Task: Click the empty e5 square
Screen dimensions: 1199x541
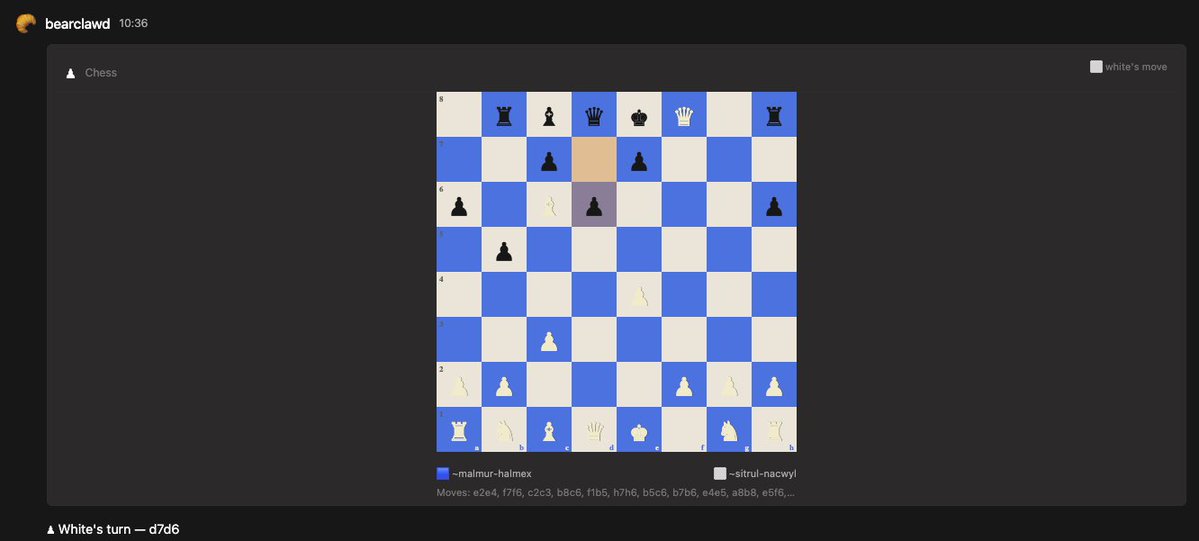Action: pyautogui.click(x=639, y=250)
